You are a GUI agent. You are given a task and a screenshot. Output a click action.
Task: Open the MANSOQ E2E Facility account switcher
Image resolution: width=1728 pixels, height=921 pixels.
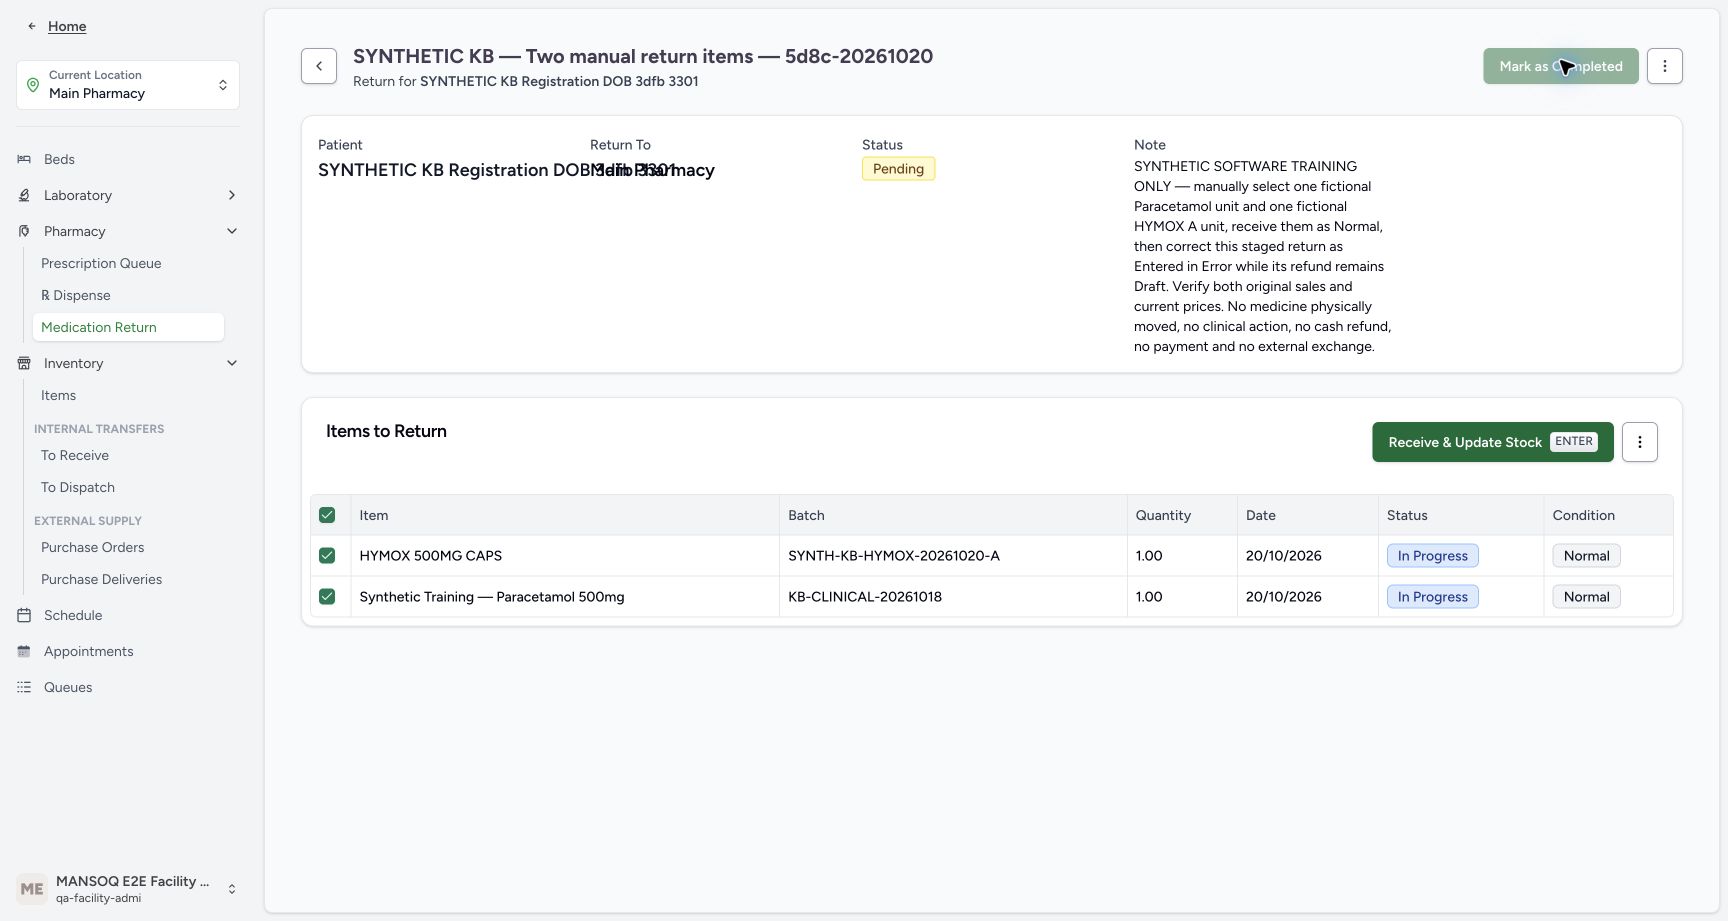point(128,889)
